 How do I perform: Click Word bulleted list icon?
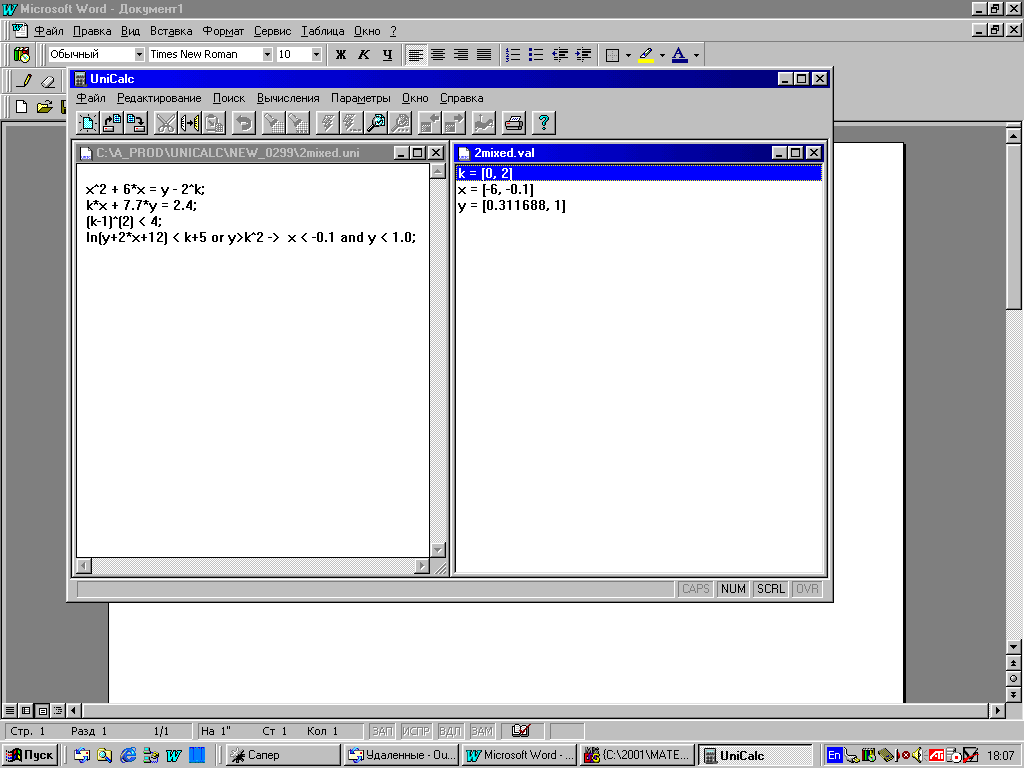(536, 55)
